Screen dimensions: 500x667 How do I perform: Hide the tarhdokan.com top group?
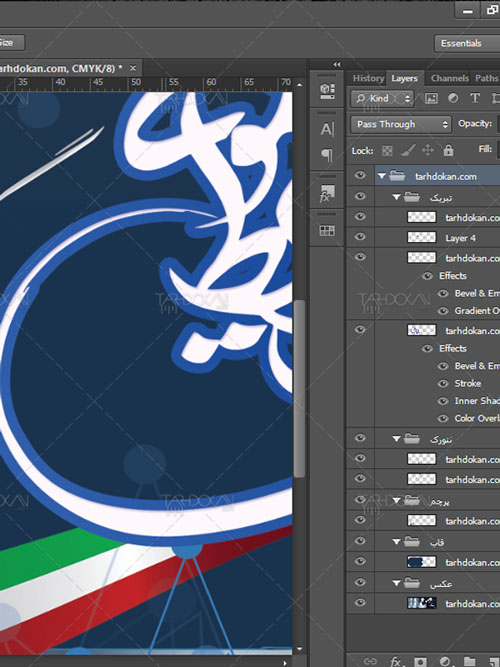360,176
